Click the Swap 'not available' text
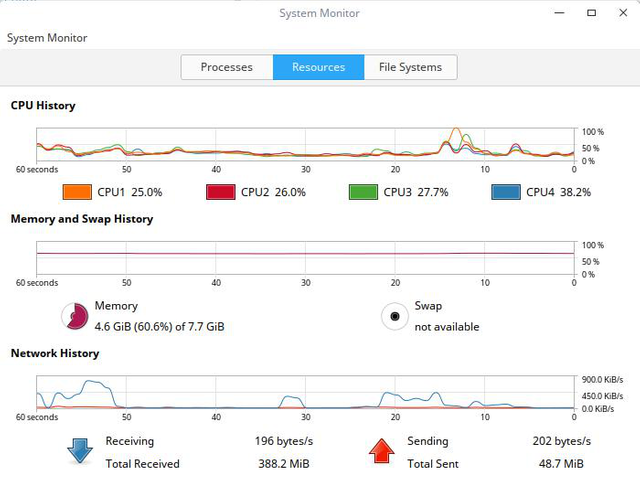Viewport: 640px width, 484px height. coord(447,327)
